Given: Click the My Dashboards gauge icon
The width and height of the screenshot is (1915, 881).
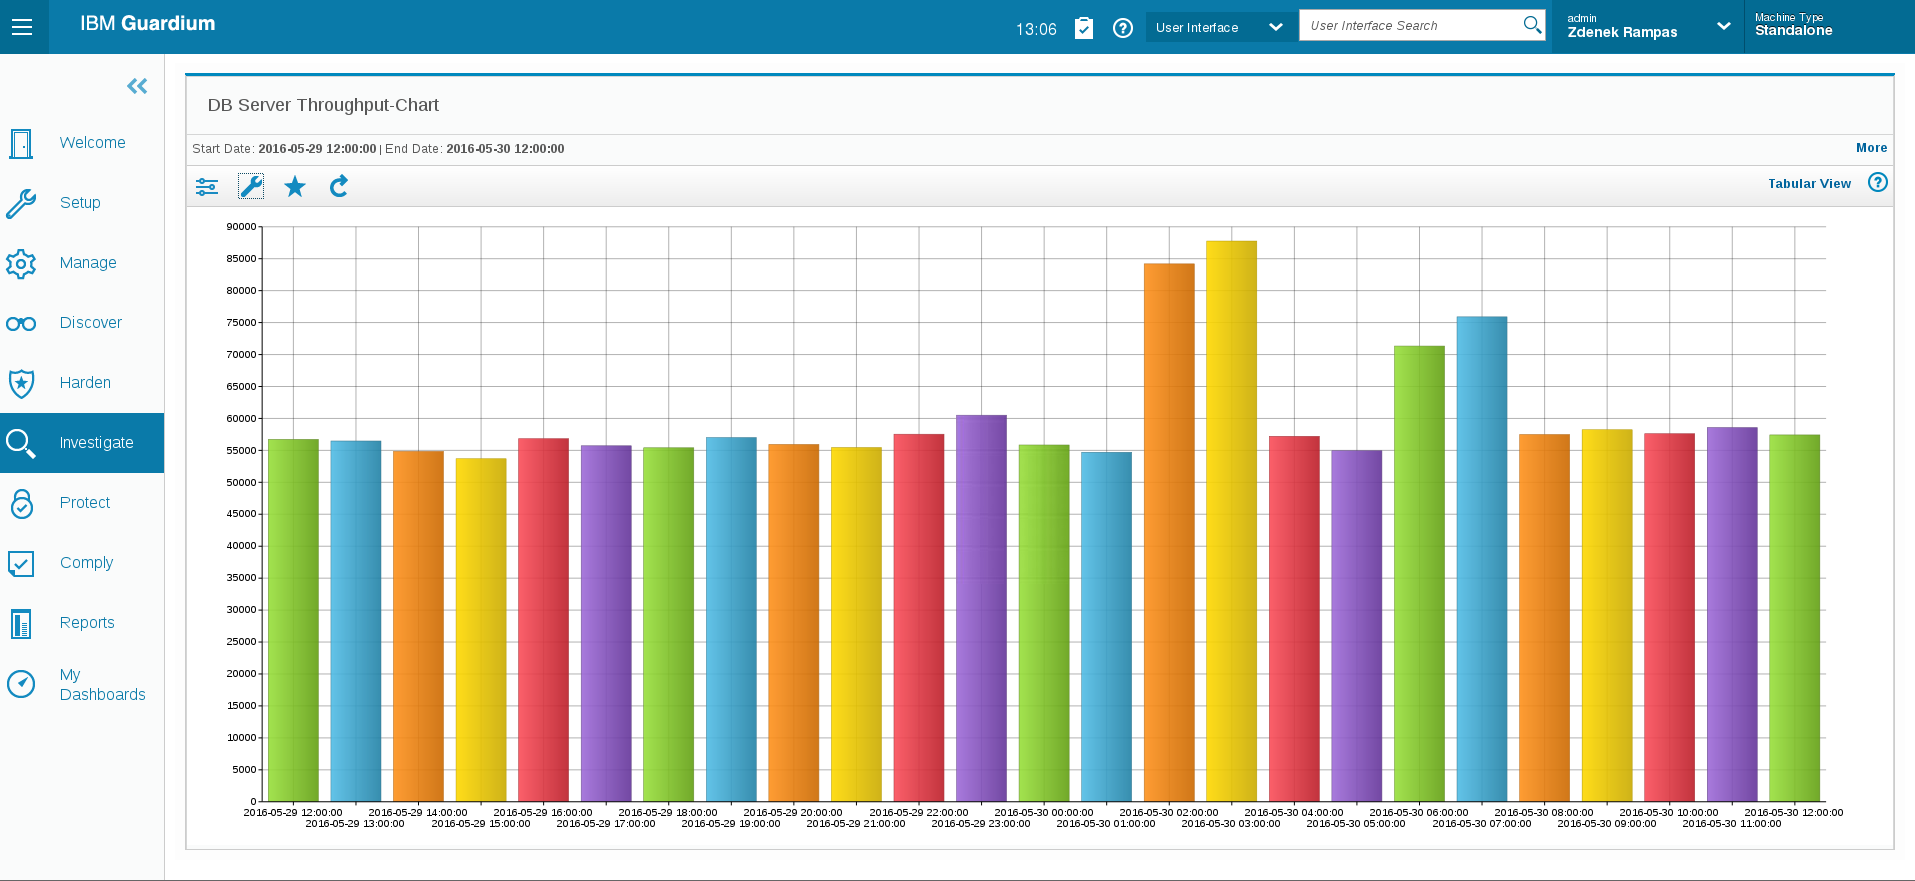Looking at the screenshot, I should coord(21,684).
